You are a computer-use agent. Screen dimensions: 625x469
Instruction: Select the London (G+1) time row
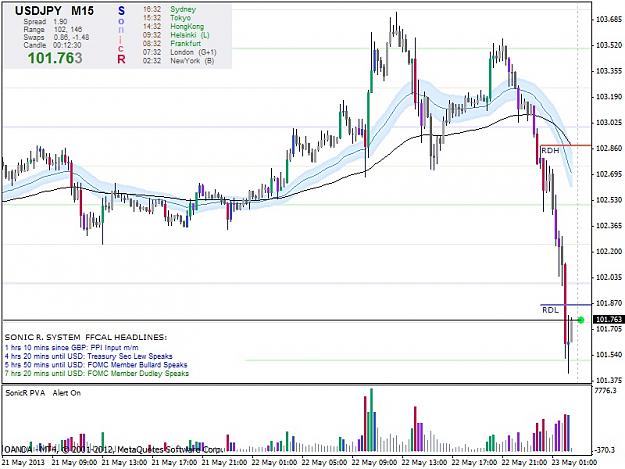tap(179, 52)
